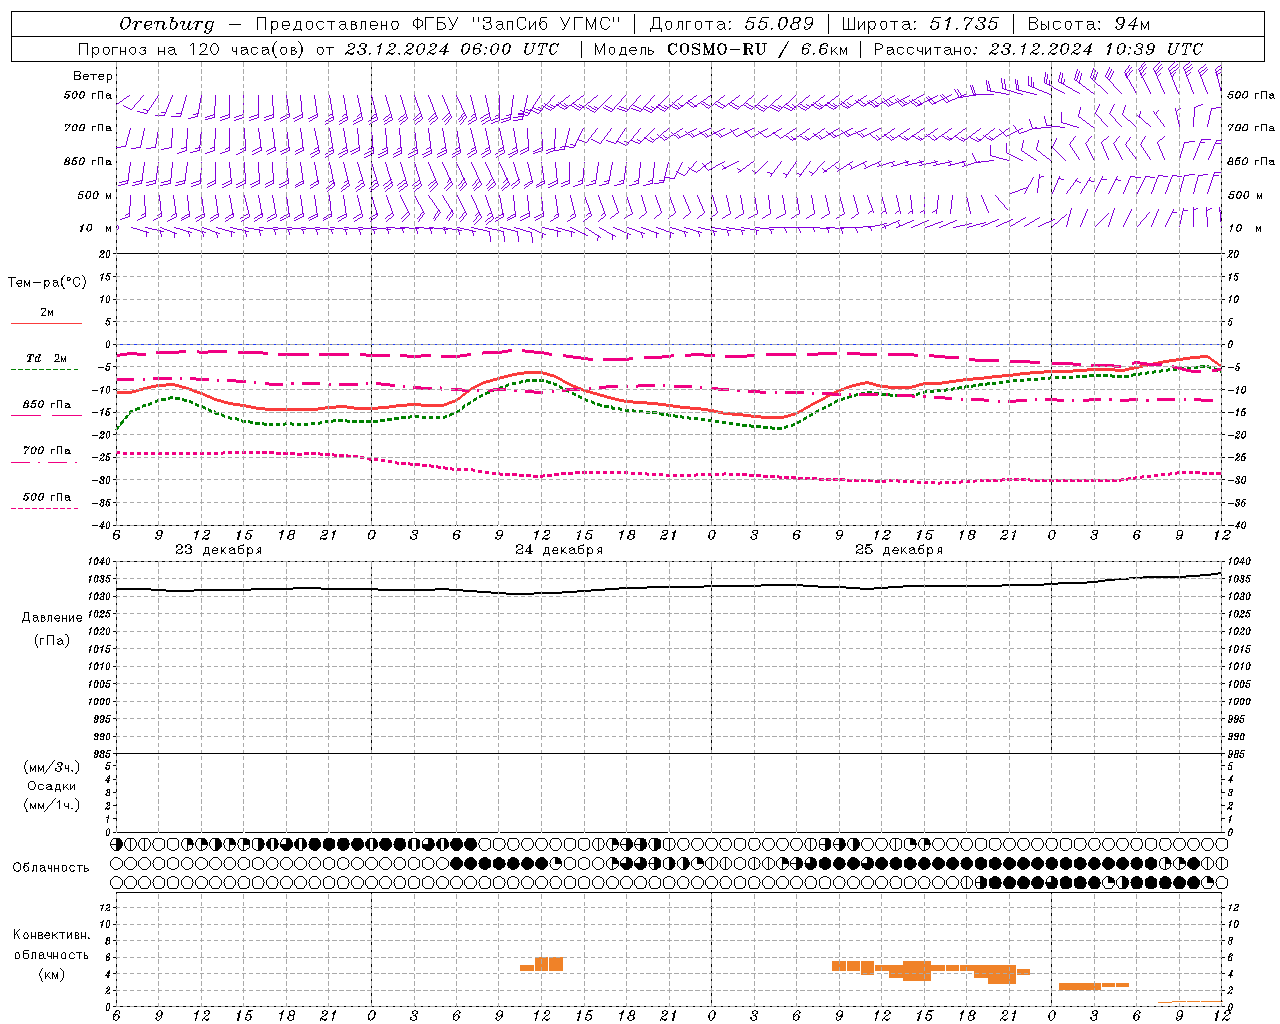Click the Долгота: 55.089 value

732,24
